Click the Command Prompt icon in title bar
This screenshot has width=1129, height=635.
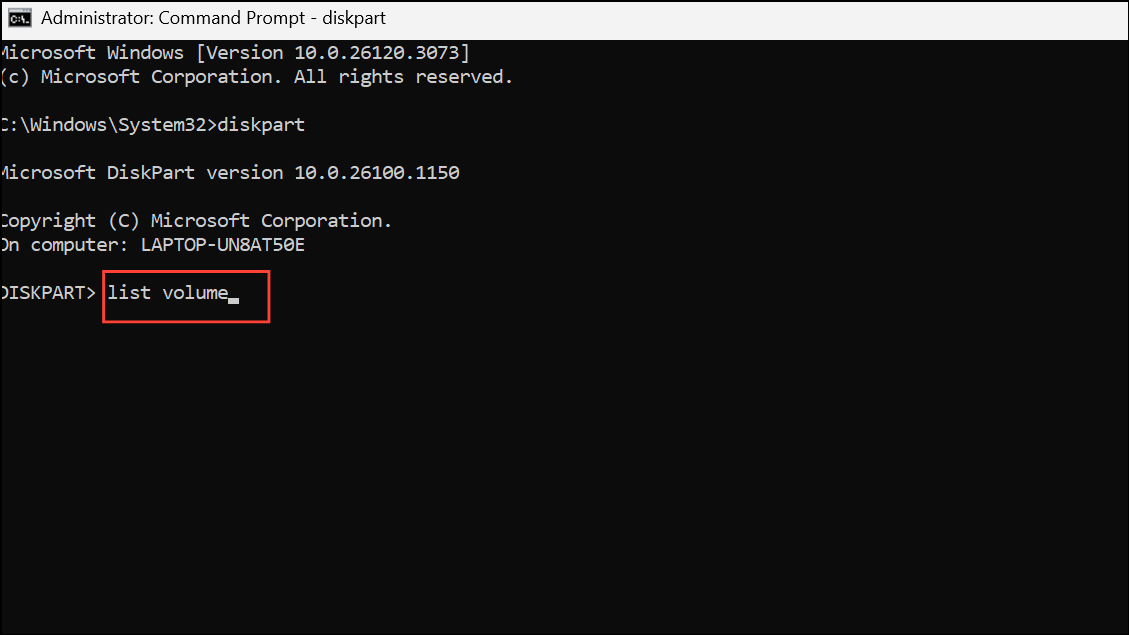tap(19, 18)
